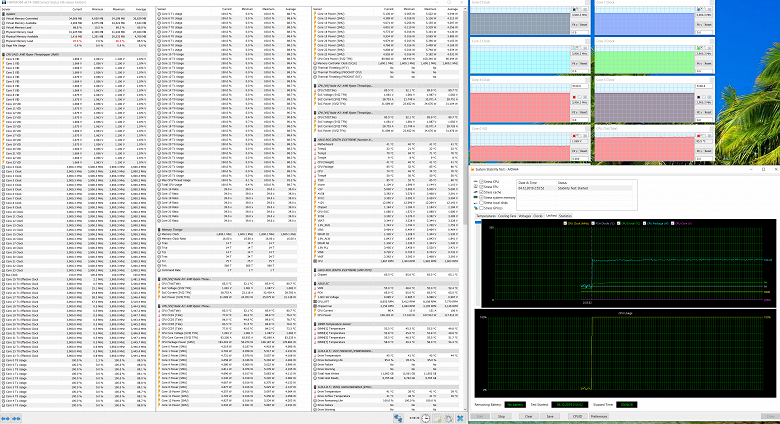Open the Statistics tab in AIDA64
The height and width of the screenshot is (424, 780).
pos(566,215)
